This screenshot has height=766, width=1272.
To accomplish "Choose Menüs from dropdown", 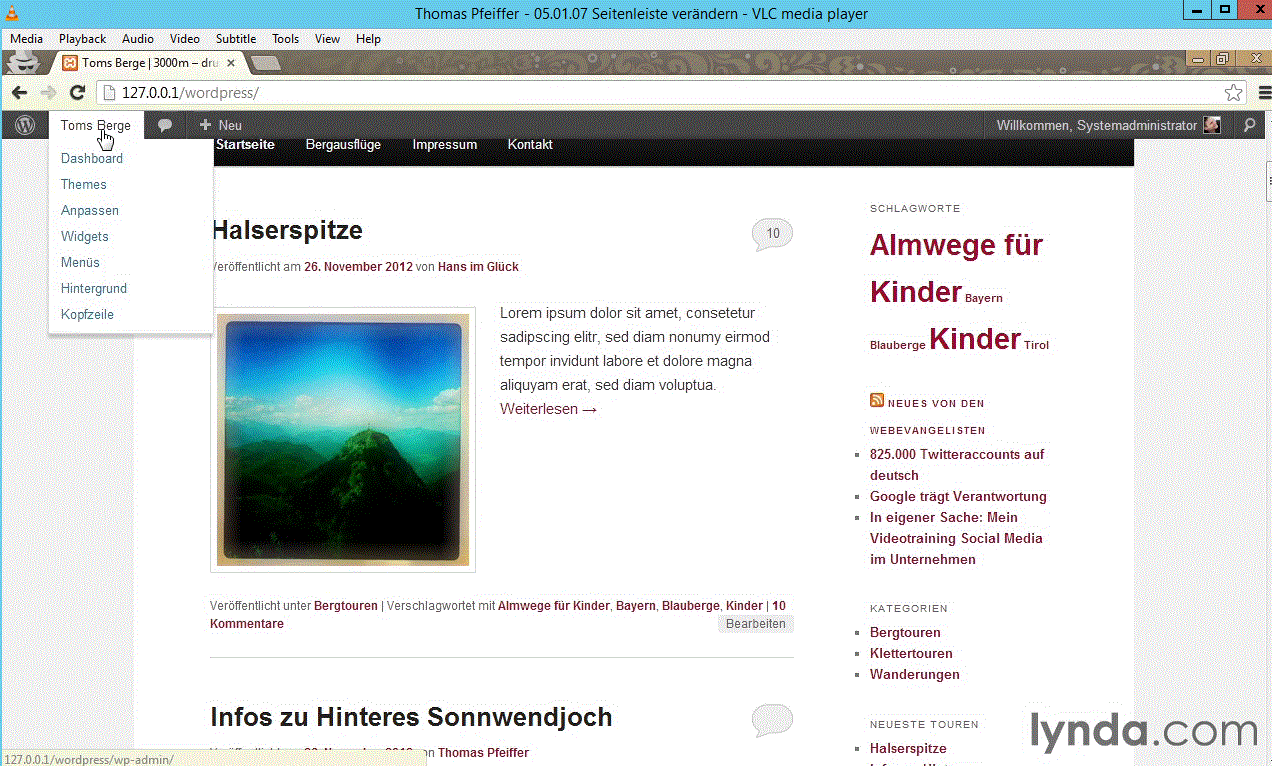I will point(80,262).
